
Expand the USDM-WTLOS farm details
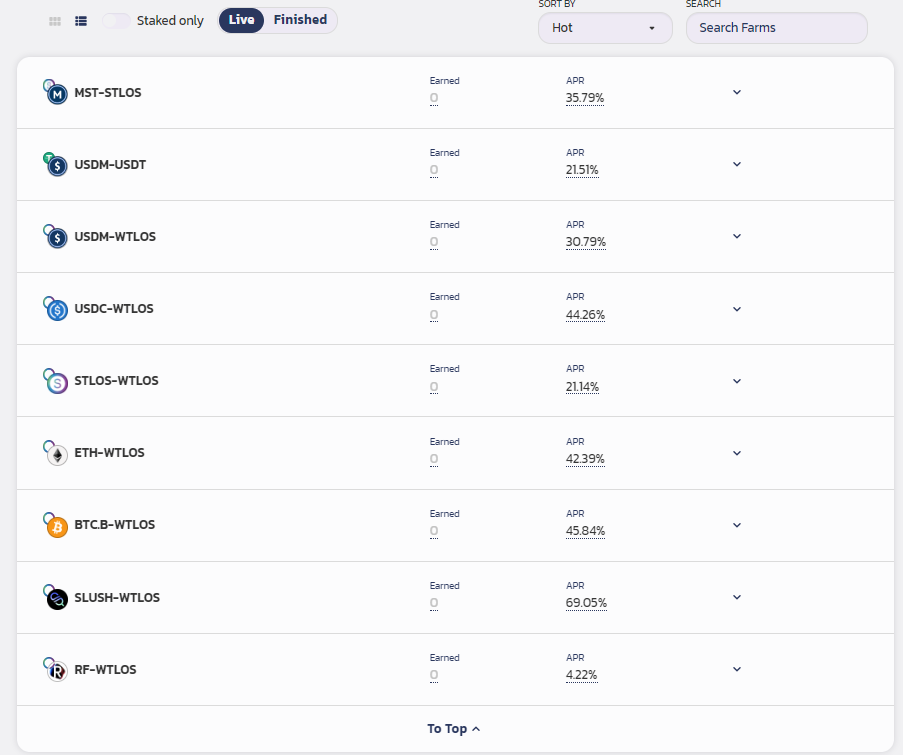click(737, 237)
